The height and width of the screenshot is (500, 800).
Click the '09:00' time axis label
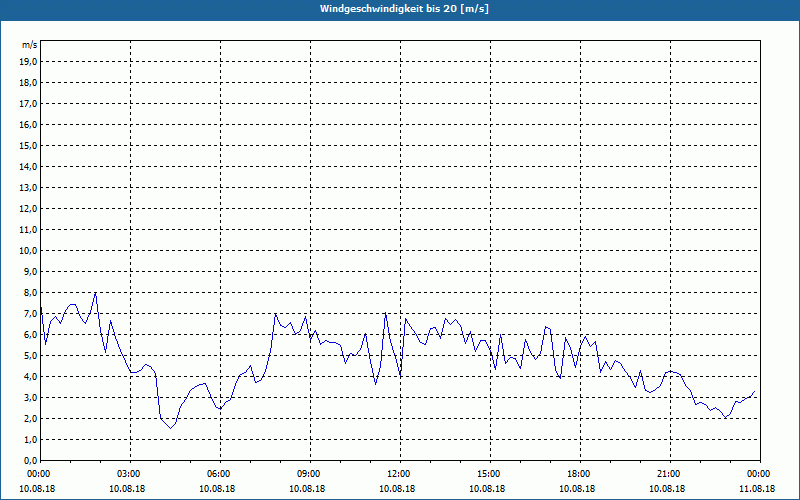(x=310, y=474)
